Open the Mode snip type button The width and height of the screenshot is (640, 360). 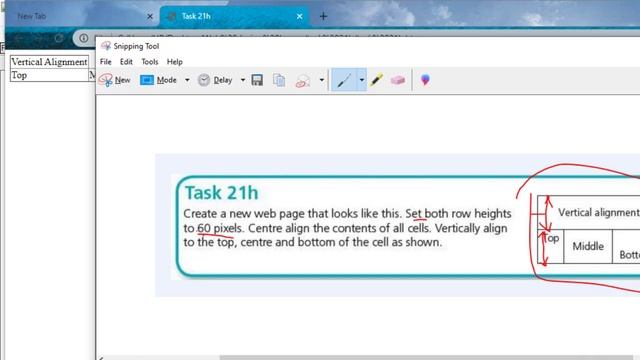[x=158, y=80]
